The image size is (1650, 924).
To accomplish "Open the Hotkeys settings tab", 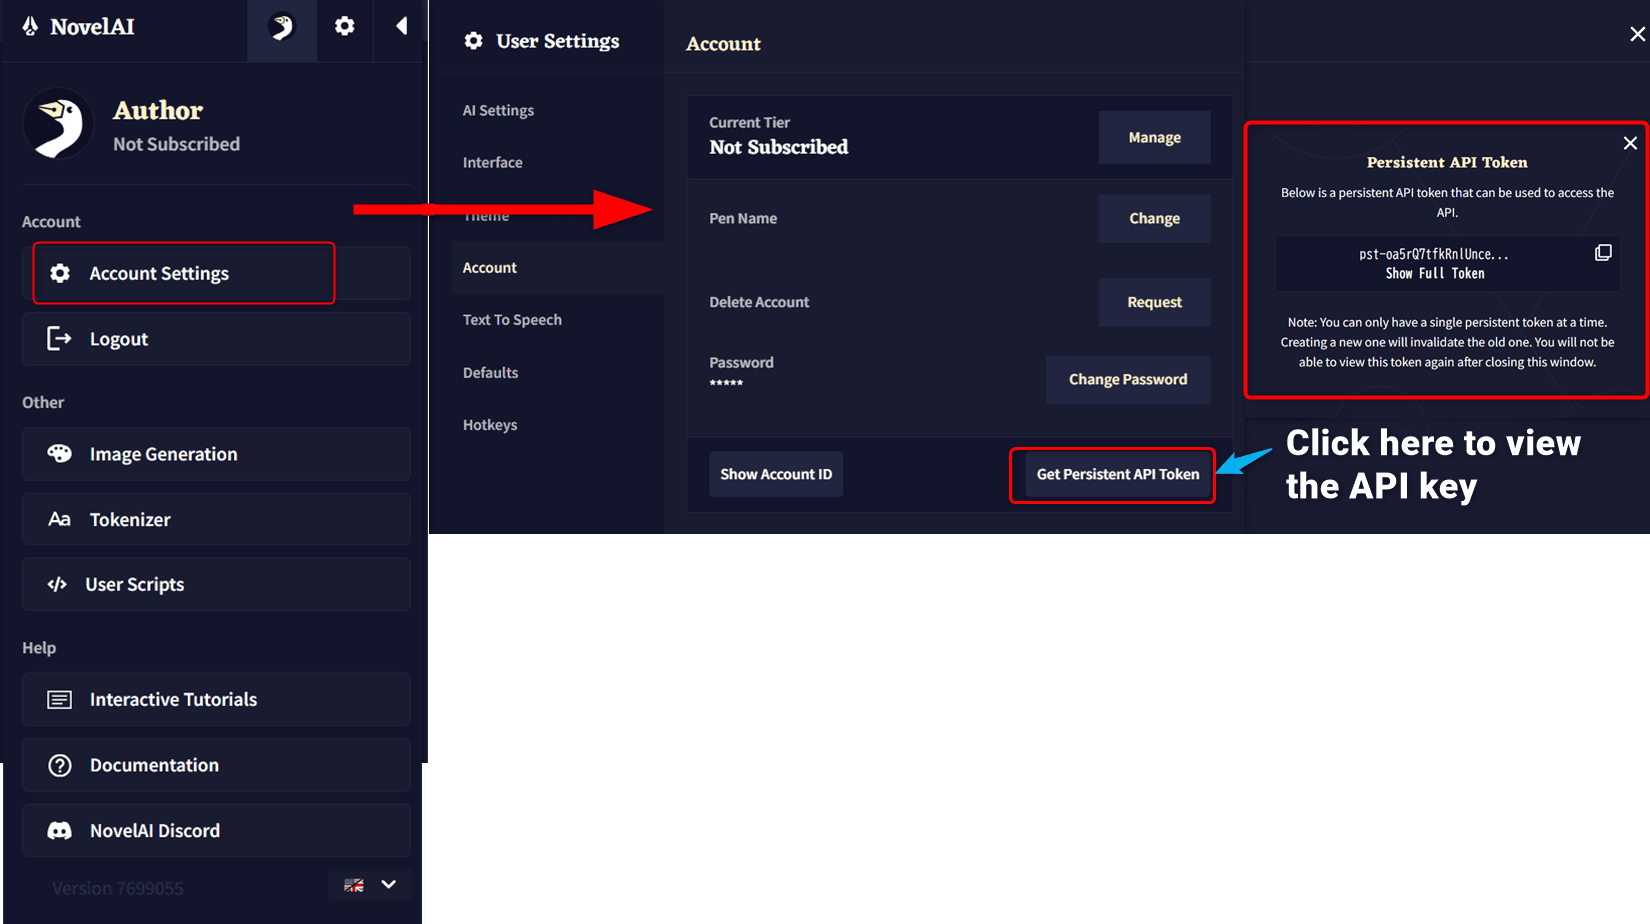I will pos(490,424).
